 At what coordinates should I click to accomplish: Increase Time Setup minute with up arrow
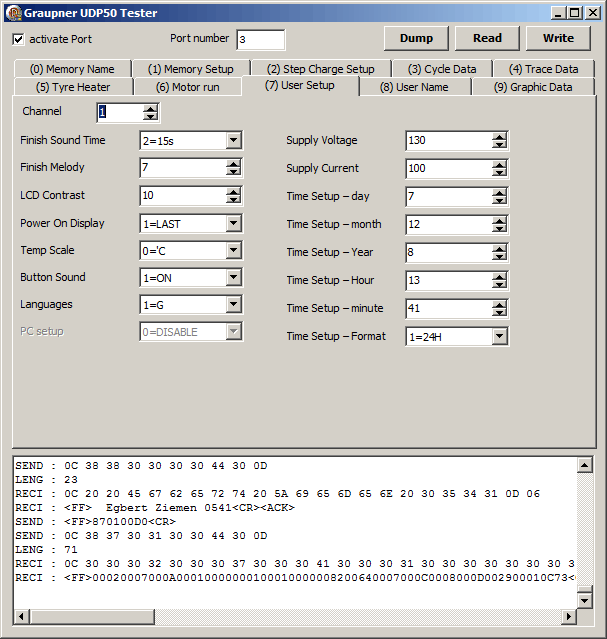point(499,305)
